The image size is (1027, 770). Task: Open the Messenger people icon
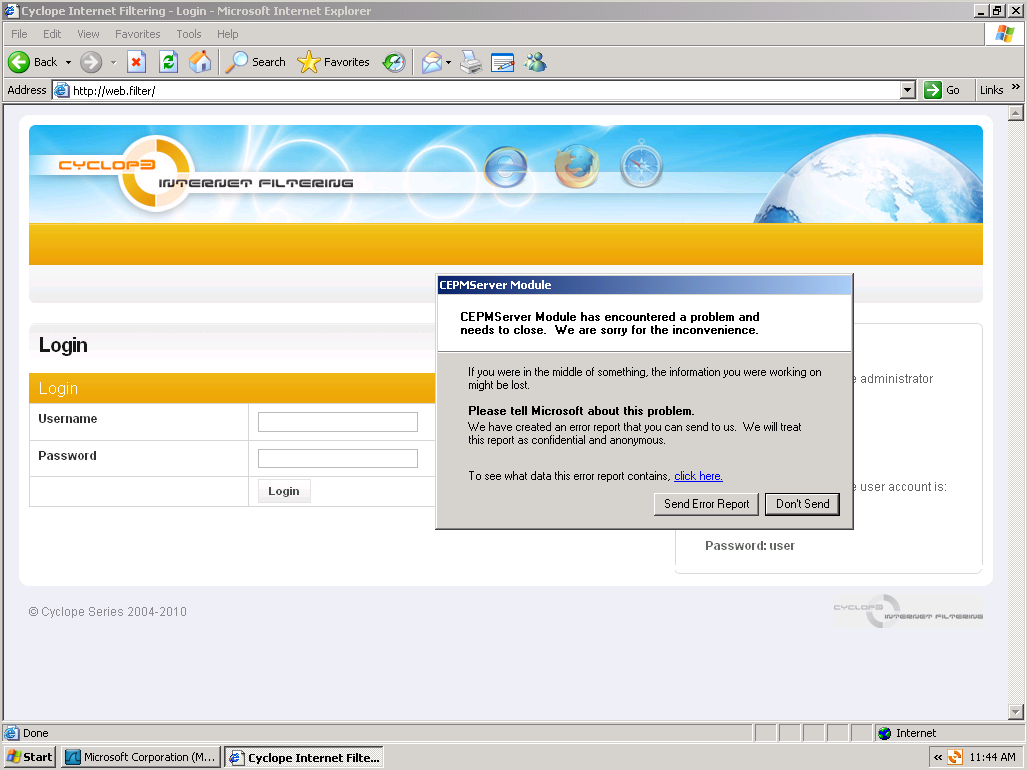click(535, 62)
